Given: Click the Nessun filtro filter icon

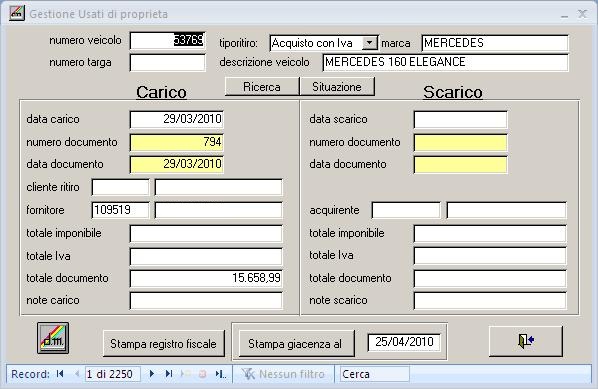Looking at the screenshot, I should click(x=248, y=374).
